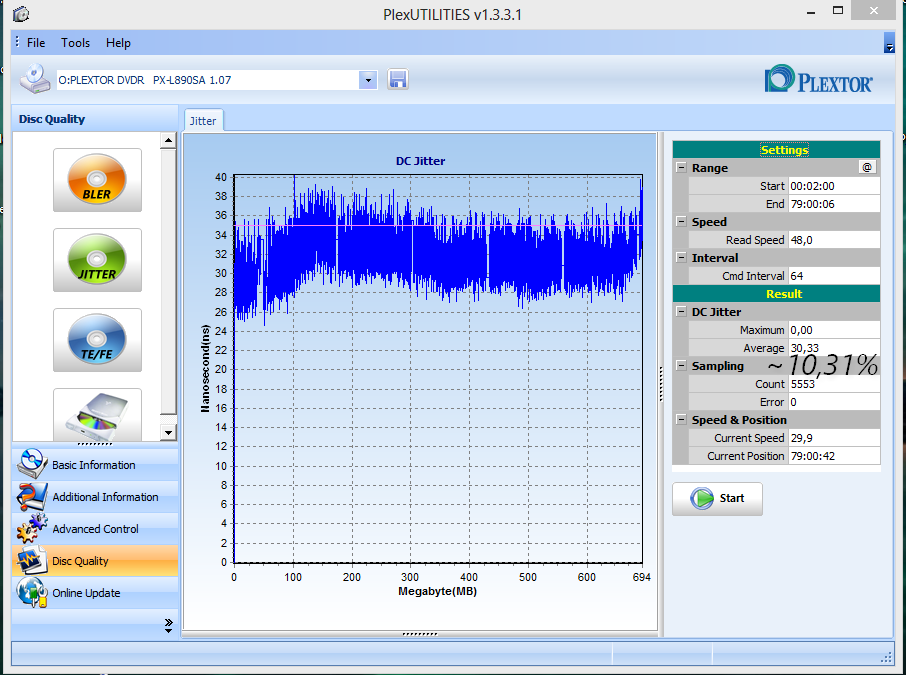Click the @ button in the Range row
The height and width of the screenshot is (675, 906).
(867, 168)
